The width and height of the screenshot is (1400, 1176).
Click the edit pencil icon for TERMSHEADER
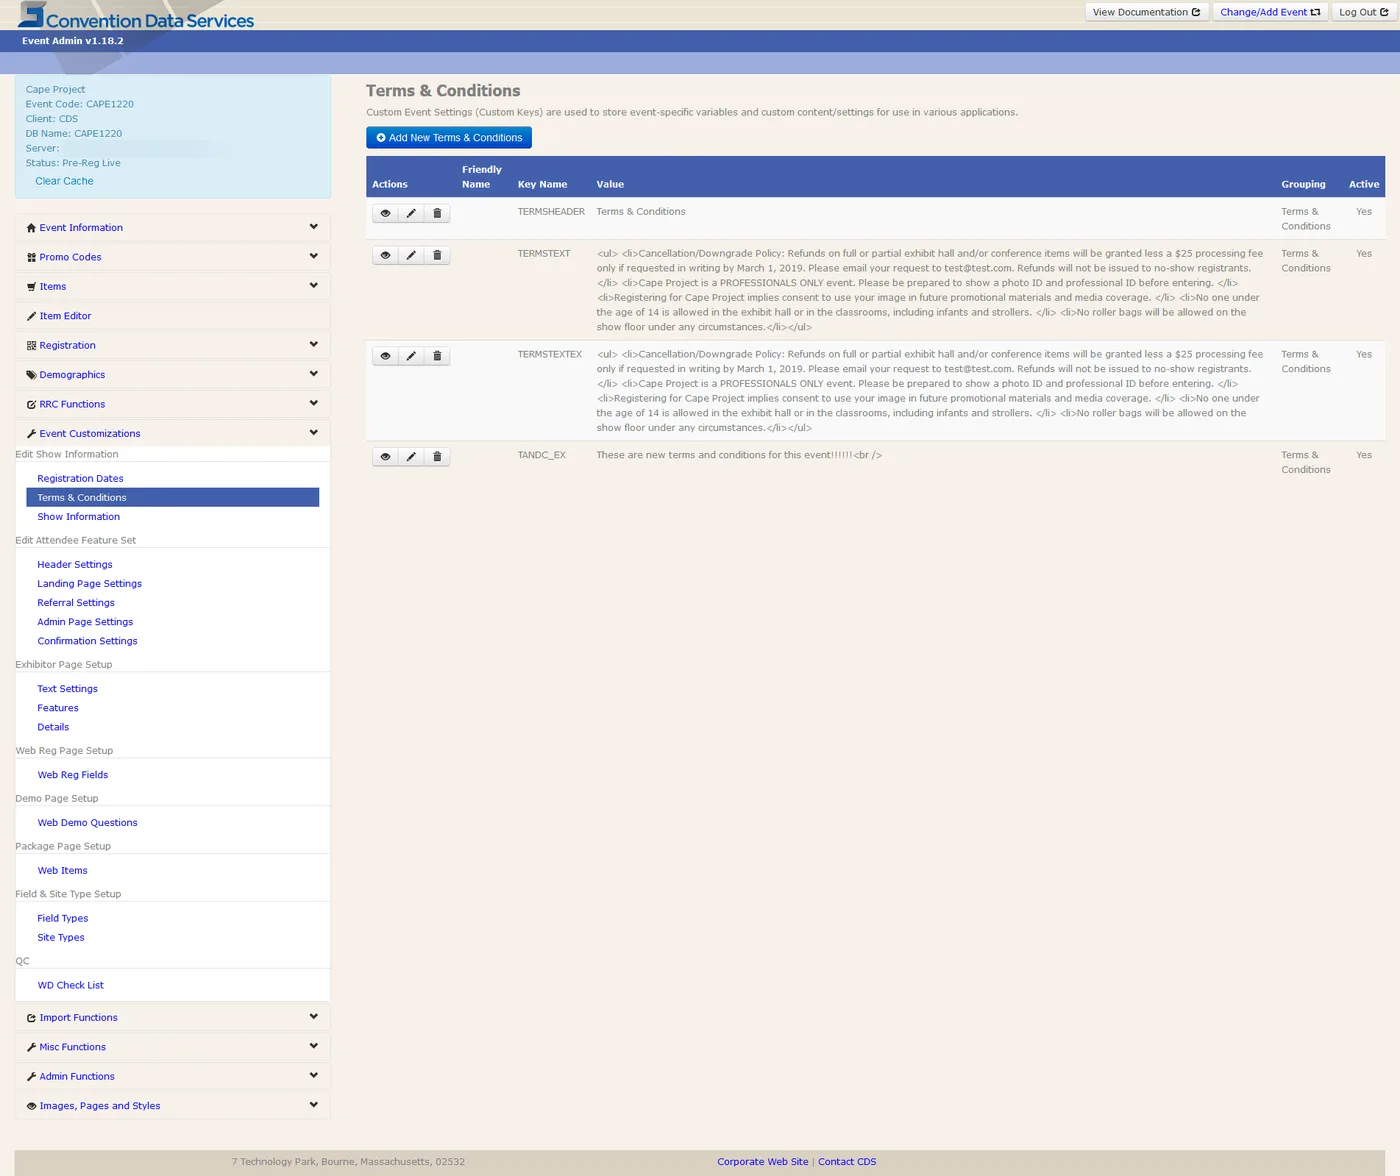tap(411, 213)
